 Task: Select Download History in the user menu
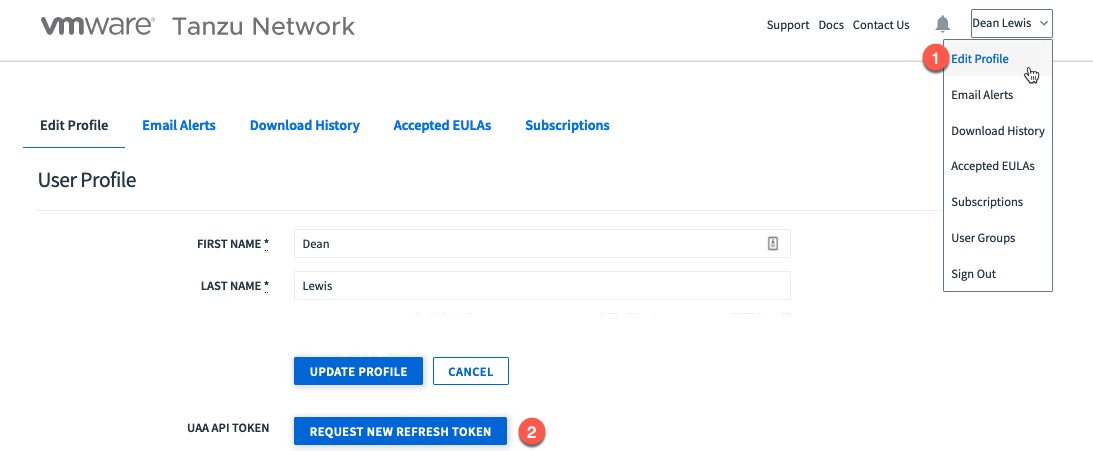[x=998, y=130]
